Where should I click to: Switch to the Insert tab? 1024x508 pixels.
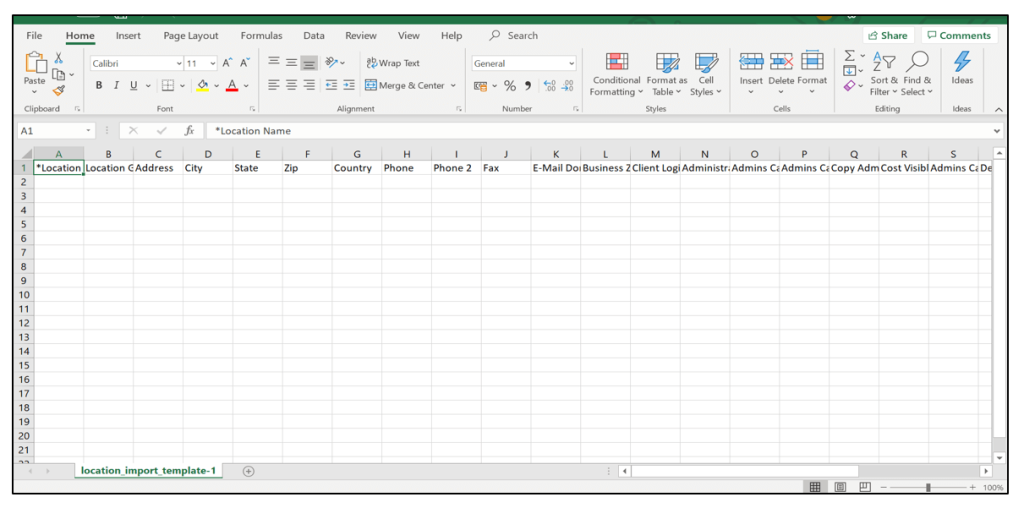tap(128, 36)
